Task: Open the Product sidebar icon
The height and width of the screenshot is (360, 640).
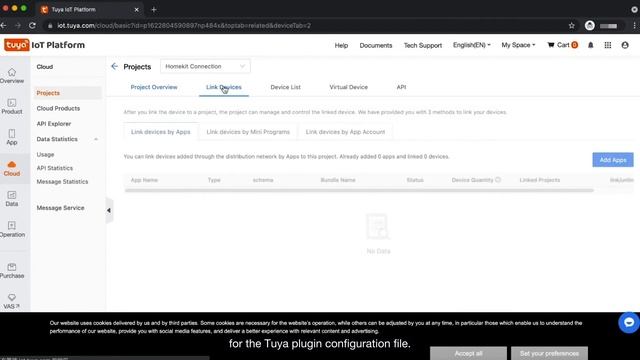Action: coord(11,106)
